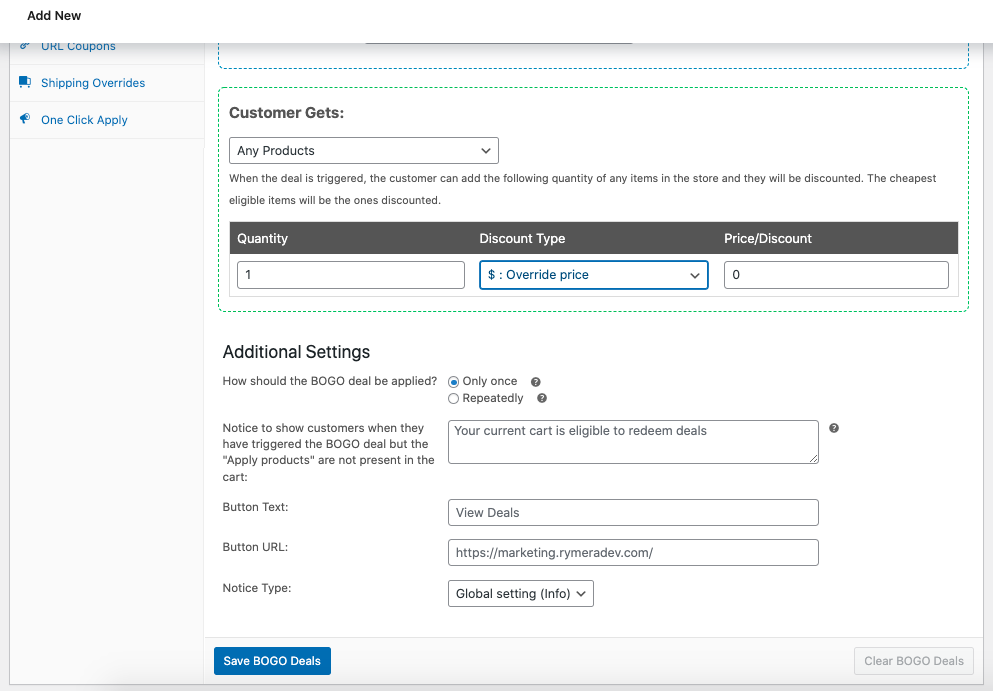Click the help icon next to Only once
This screenshot has width=993, height=691.
(536, 382)
